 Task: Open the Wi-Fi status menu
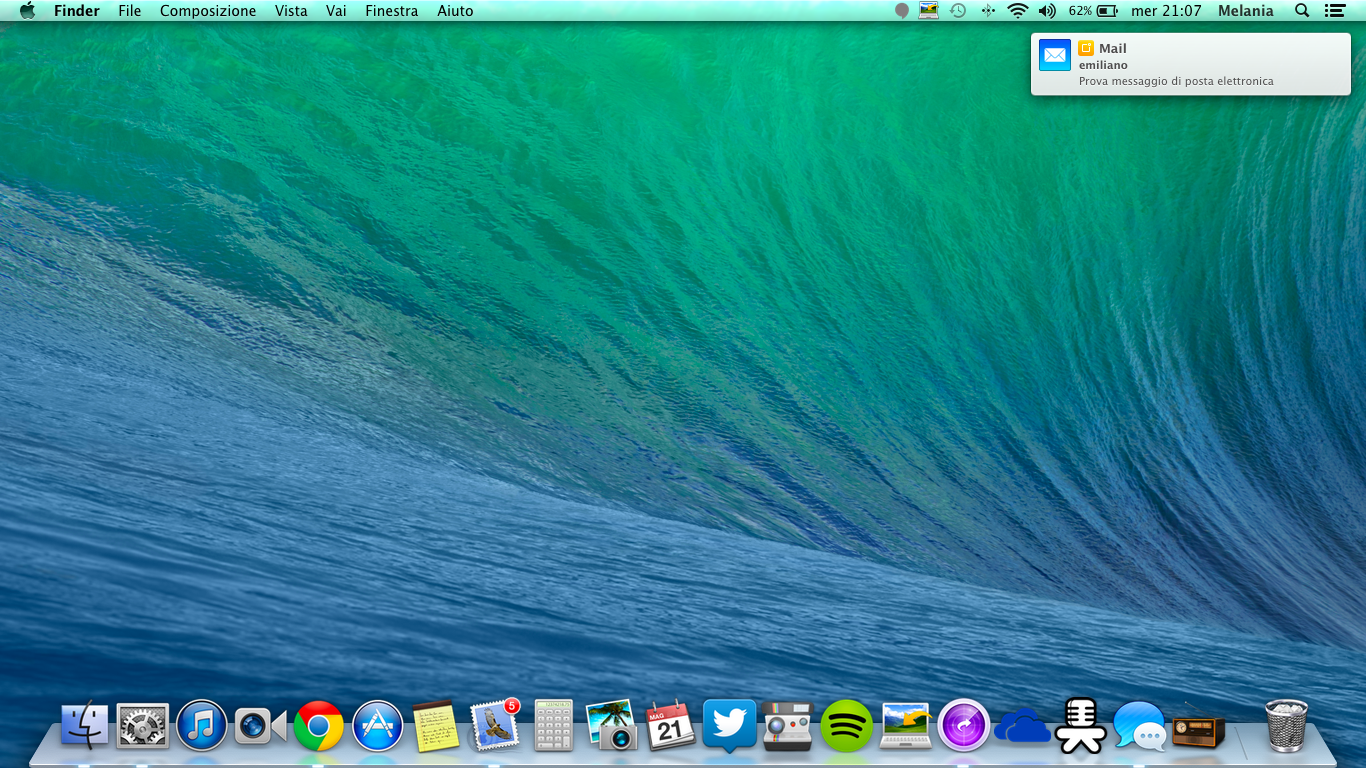coord(1018,11)
